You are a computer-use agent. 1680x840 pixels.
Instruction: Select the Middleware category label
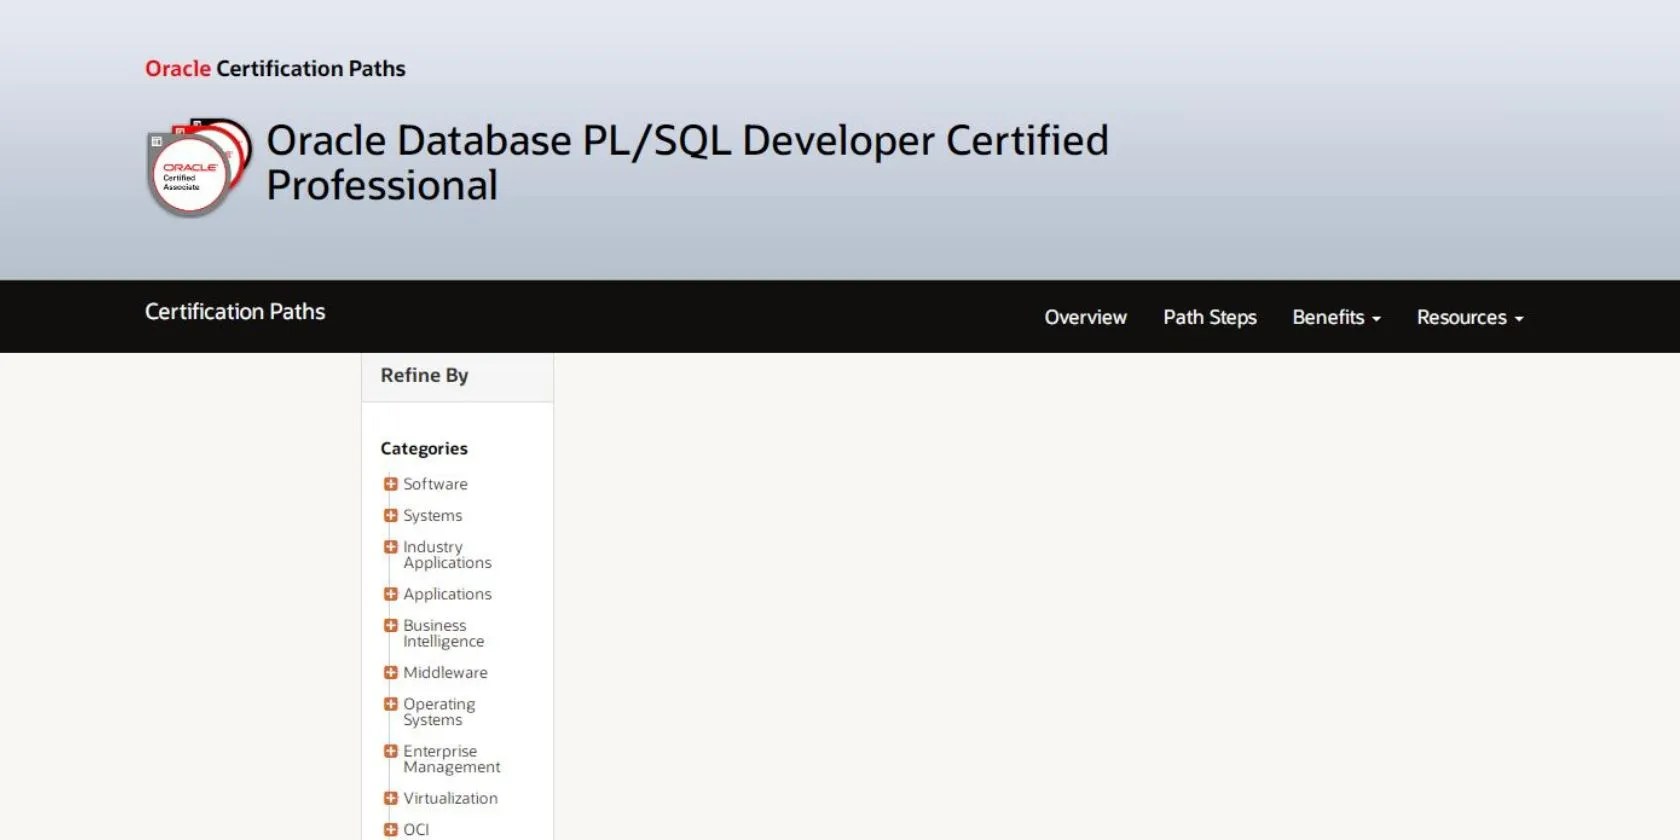pos(445,673)
